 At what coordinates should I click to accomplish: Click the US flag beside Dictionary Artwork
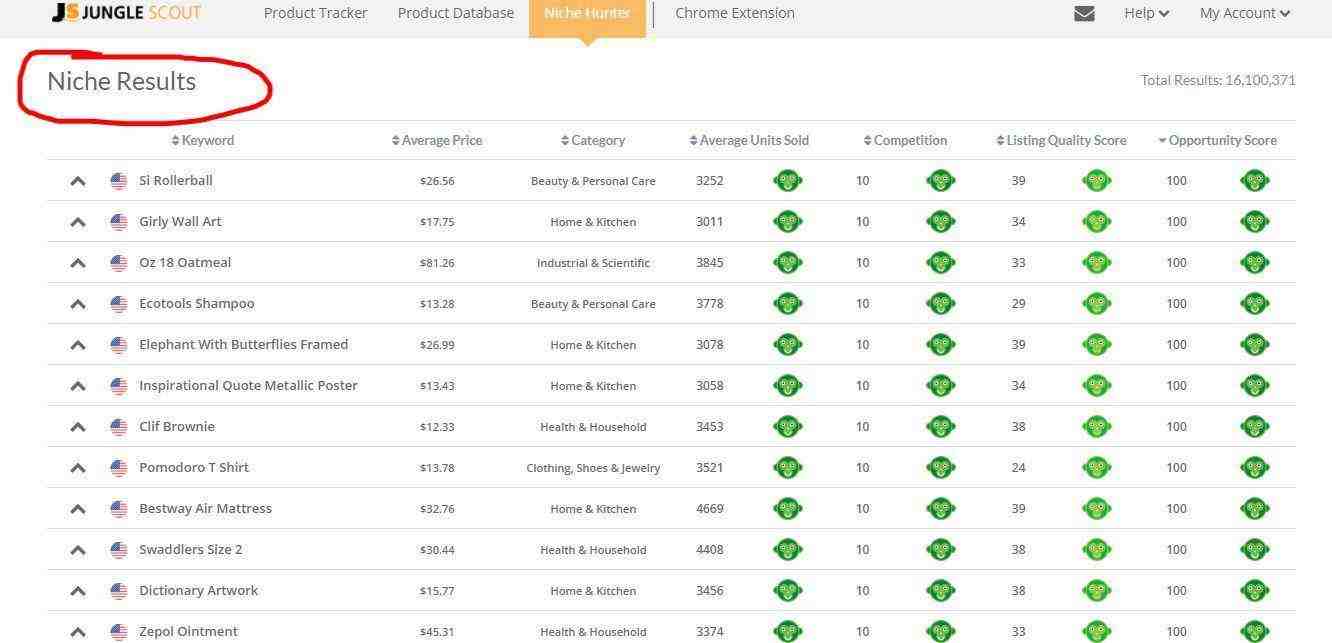(x=119, y=591)
